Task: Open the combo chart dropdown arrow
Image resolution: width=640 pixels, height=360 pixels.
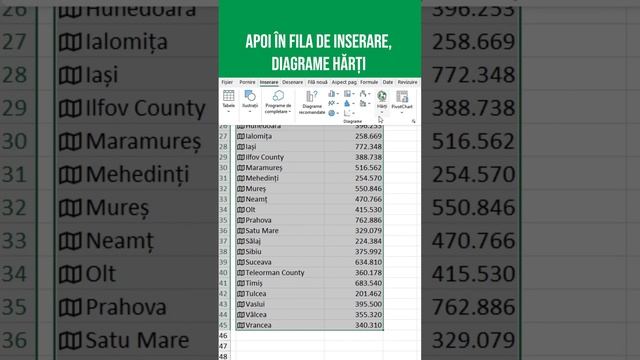Action: pyautogui.click(x=369, y=103)
